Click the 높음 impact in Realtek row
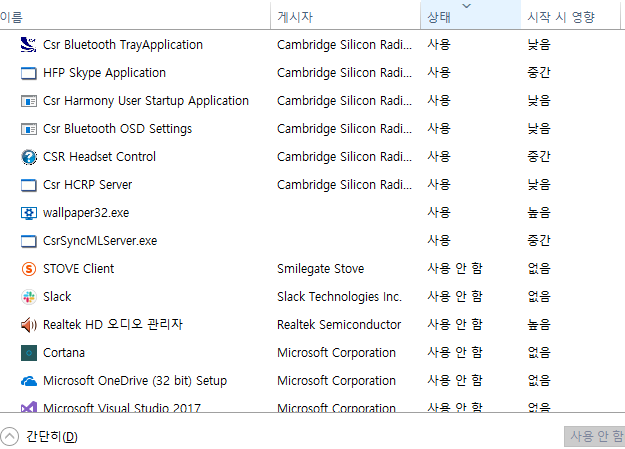This screenshot has width=625, height=449. (x=539, y=325)
